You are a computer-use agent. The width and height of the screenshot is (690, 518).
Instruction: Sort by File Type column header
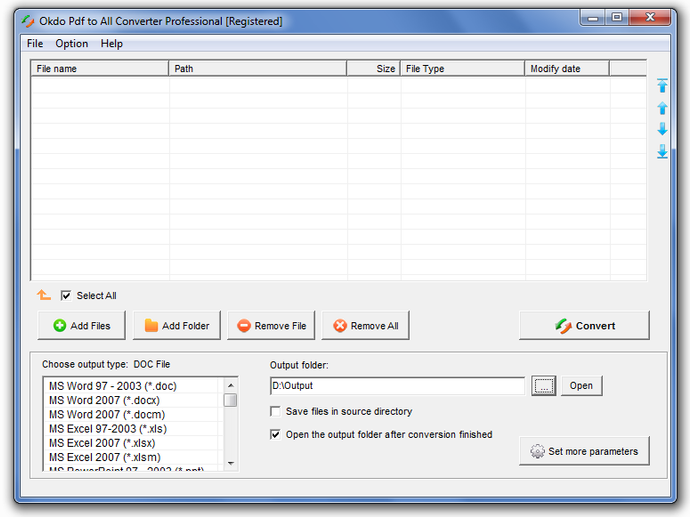pos(462,69)
